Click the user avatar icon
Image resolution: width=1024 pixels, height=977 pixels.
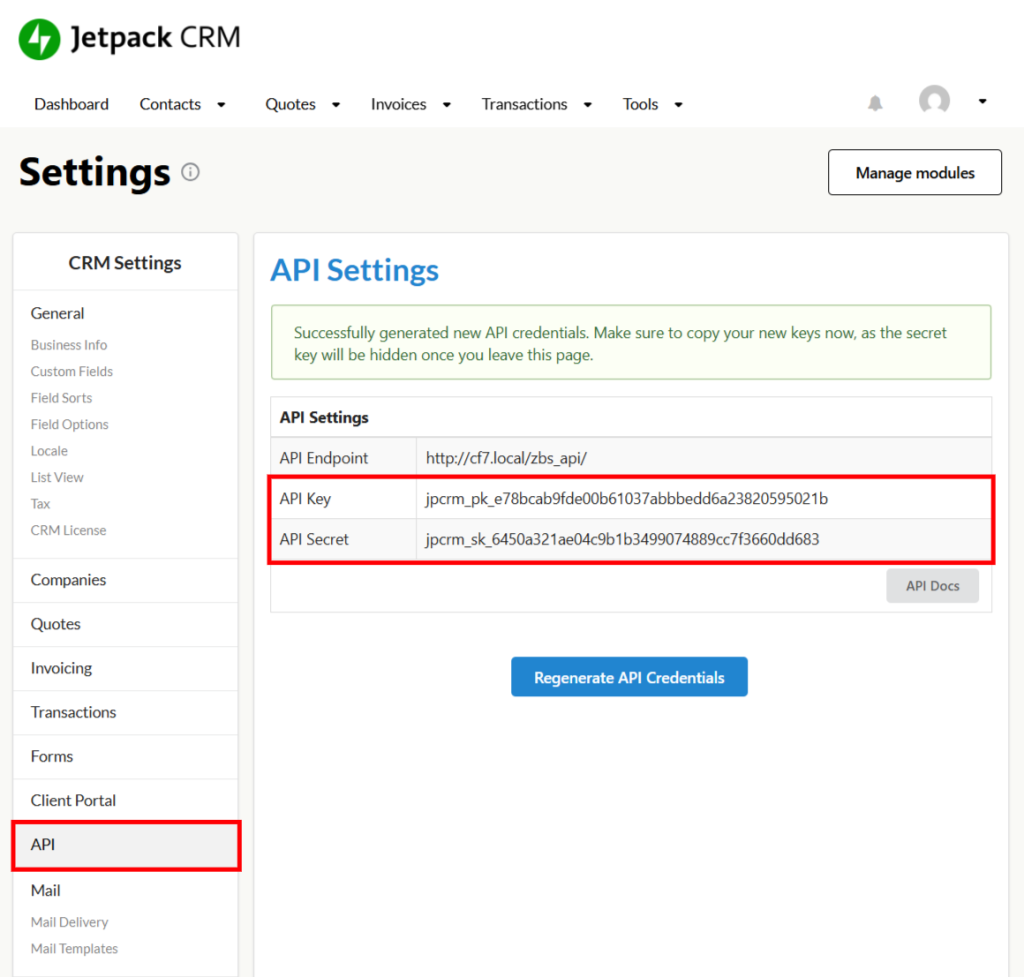(935, 100)
